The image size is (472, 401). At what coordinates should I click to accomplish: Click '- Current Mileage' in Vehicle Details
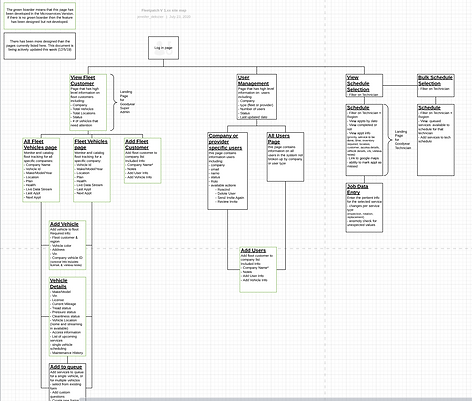click(63, 304)
